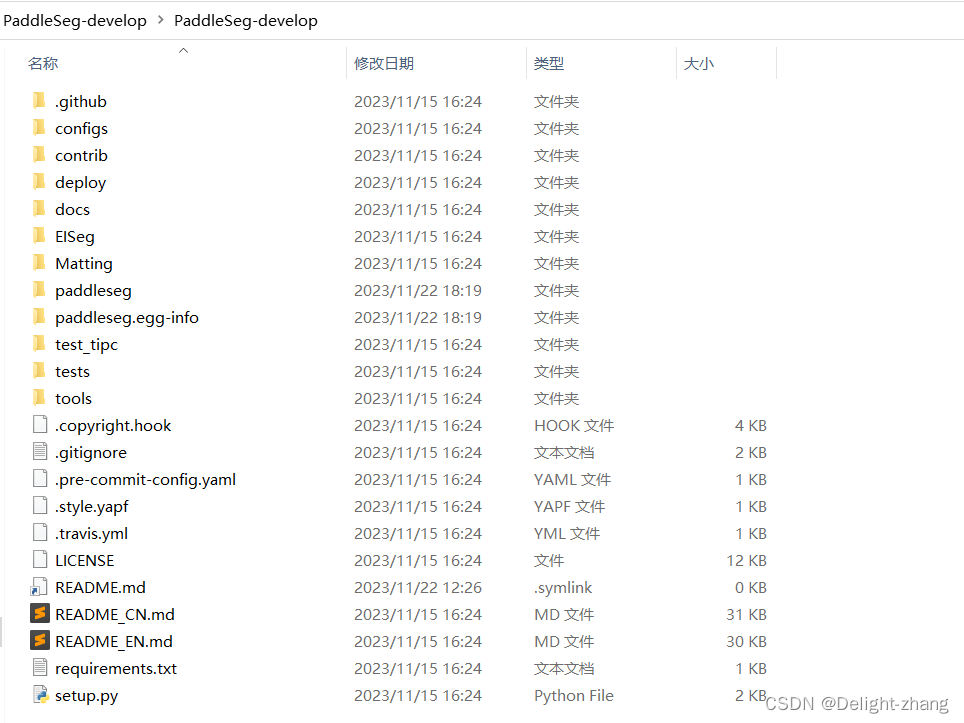The height and width of the screenshot is (723, 964).
Task: Click the Python File type of setup.py
Action: pyautogui.click(x=574, y=696)
